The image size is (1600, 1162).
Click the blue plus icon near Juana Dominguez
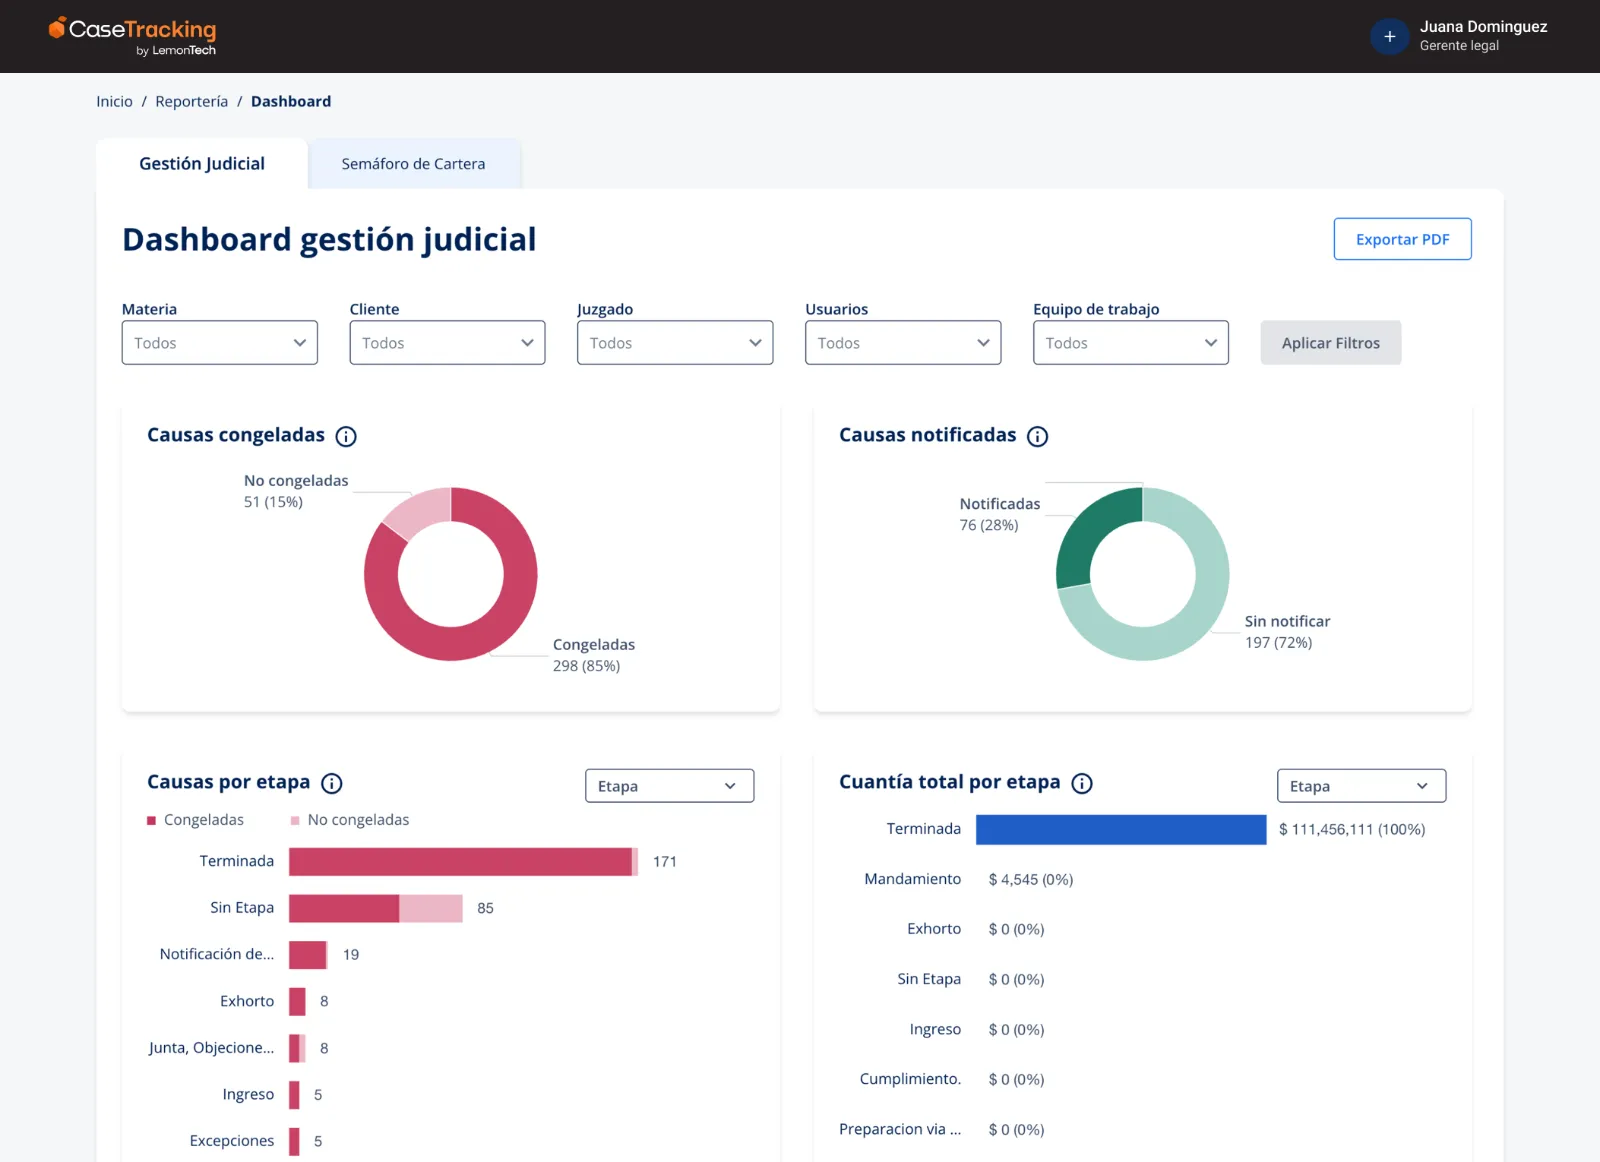point(1389,37)
